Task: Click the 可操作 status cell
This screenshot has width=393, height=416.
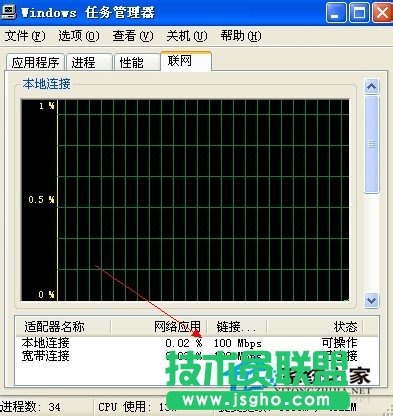Action: 340,343
